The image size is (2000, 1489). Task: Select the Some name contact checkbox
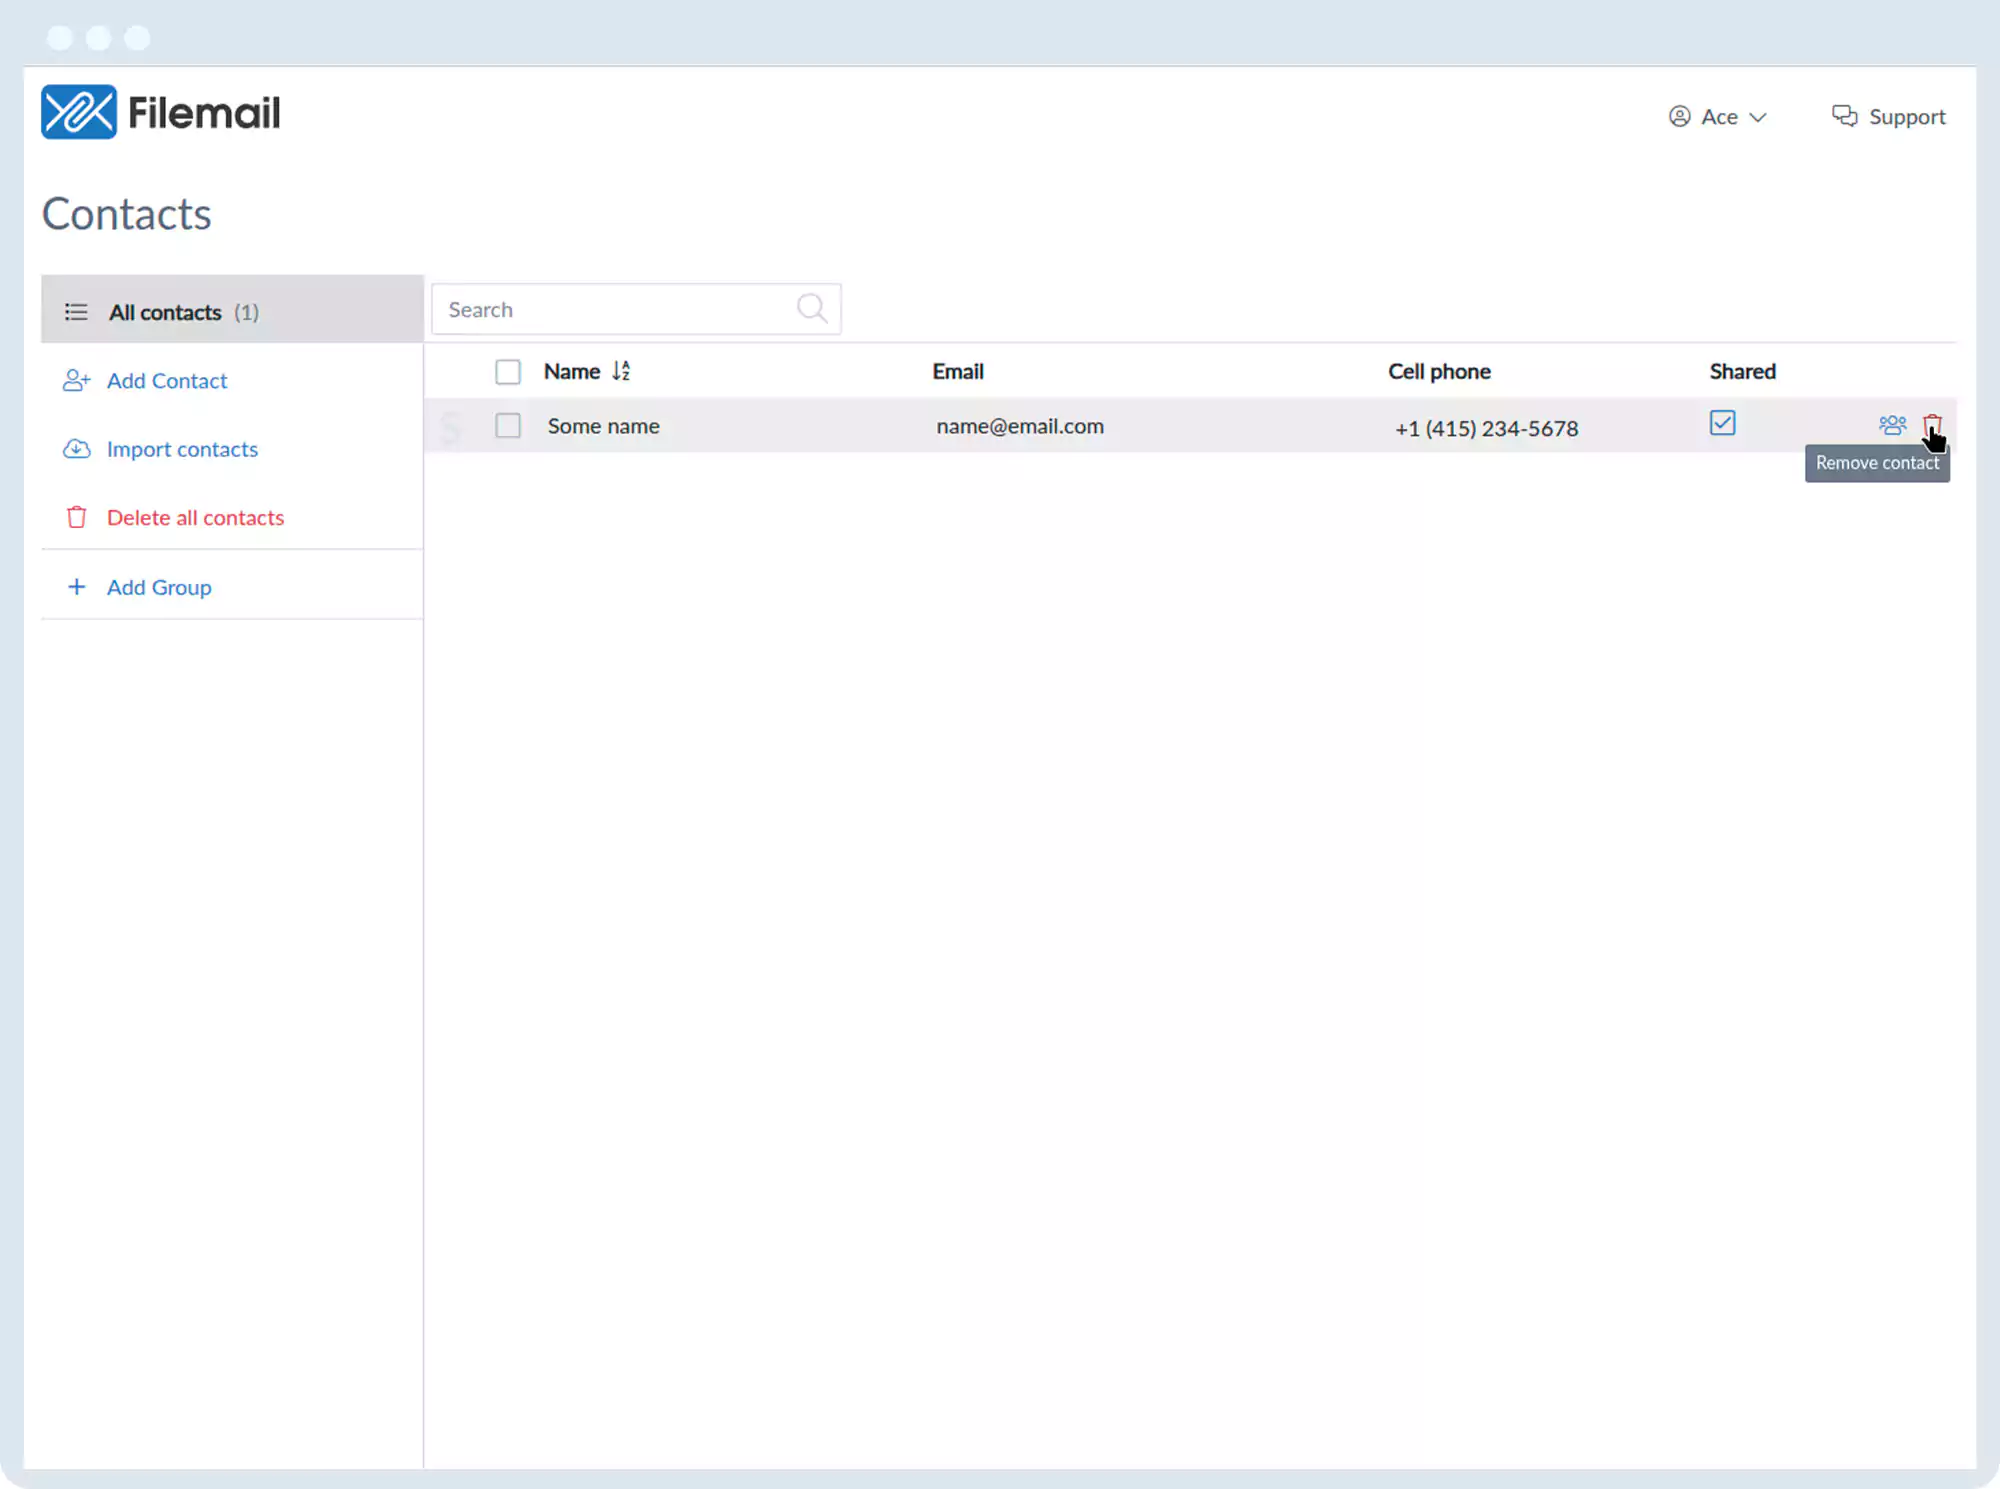508,426
